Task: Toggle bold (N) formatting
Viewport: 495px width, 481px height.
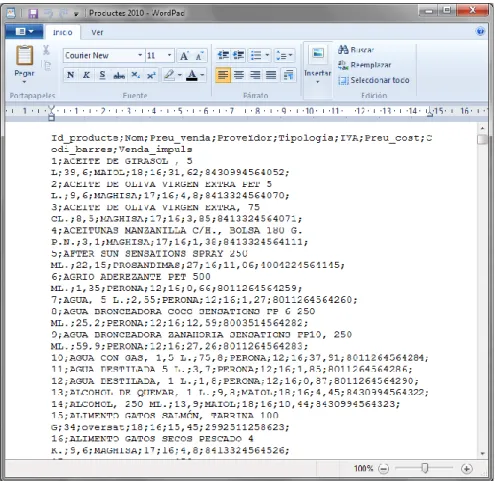Action: (70, 75)
